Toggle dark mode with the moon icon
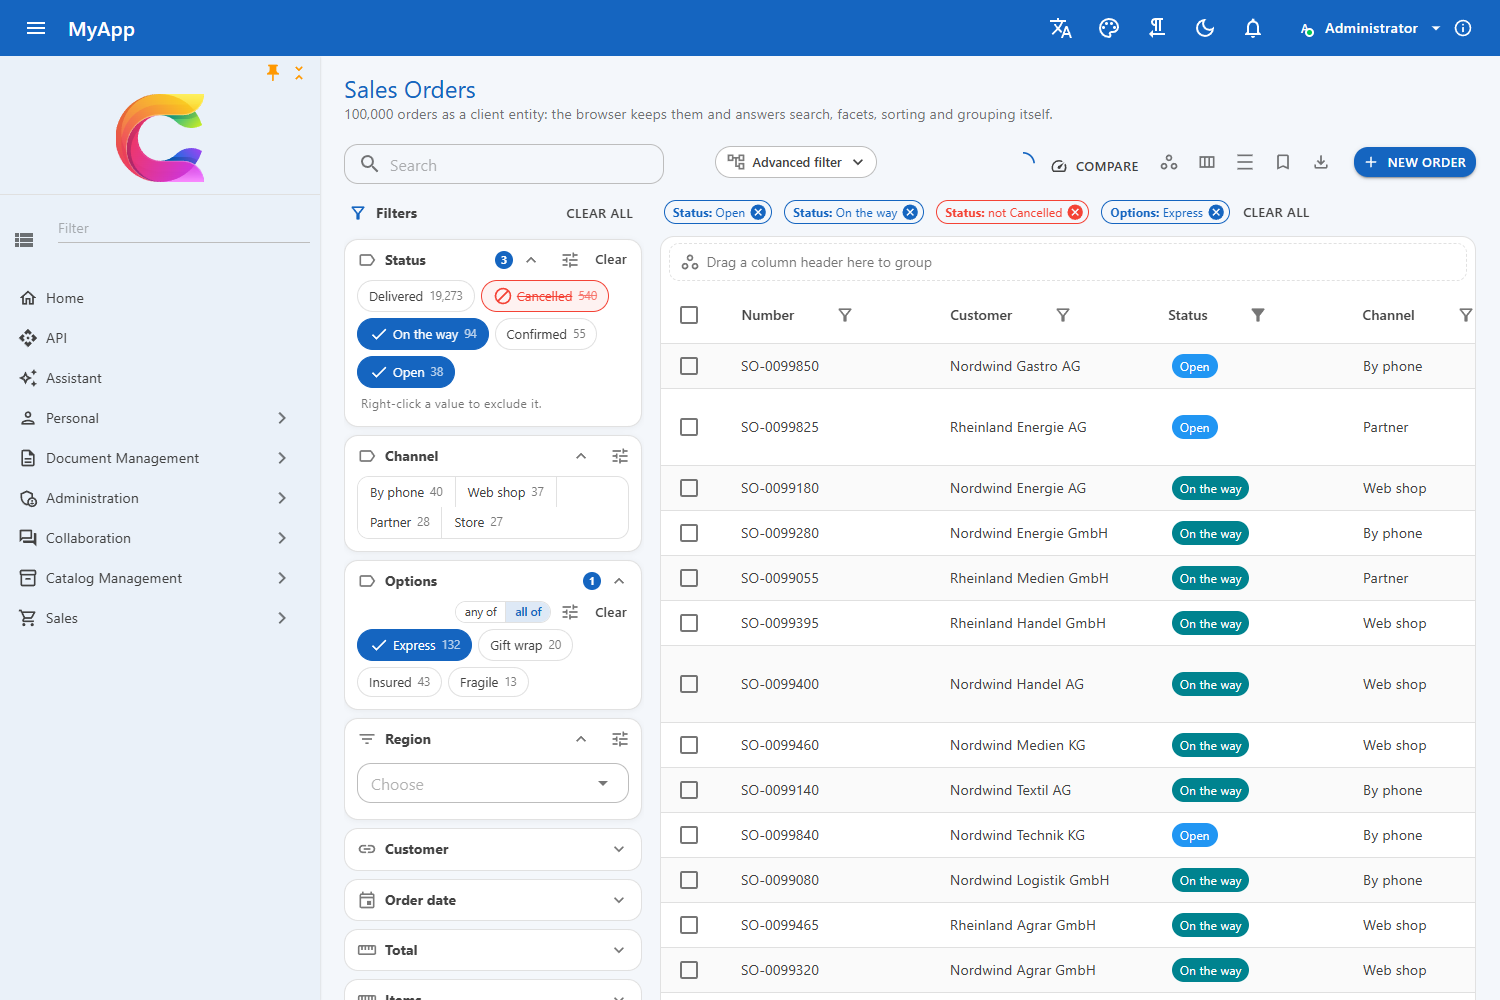 (x=1205, y=28)
